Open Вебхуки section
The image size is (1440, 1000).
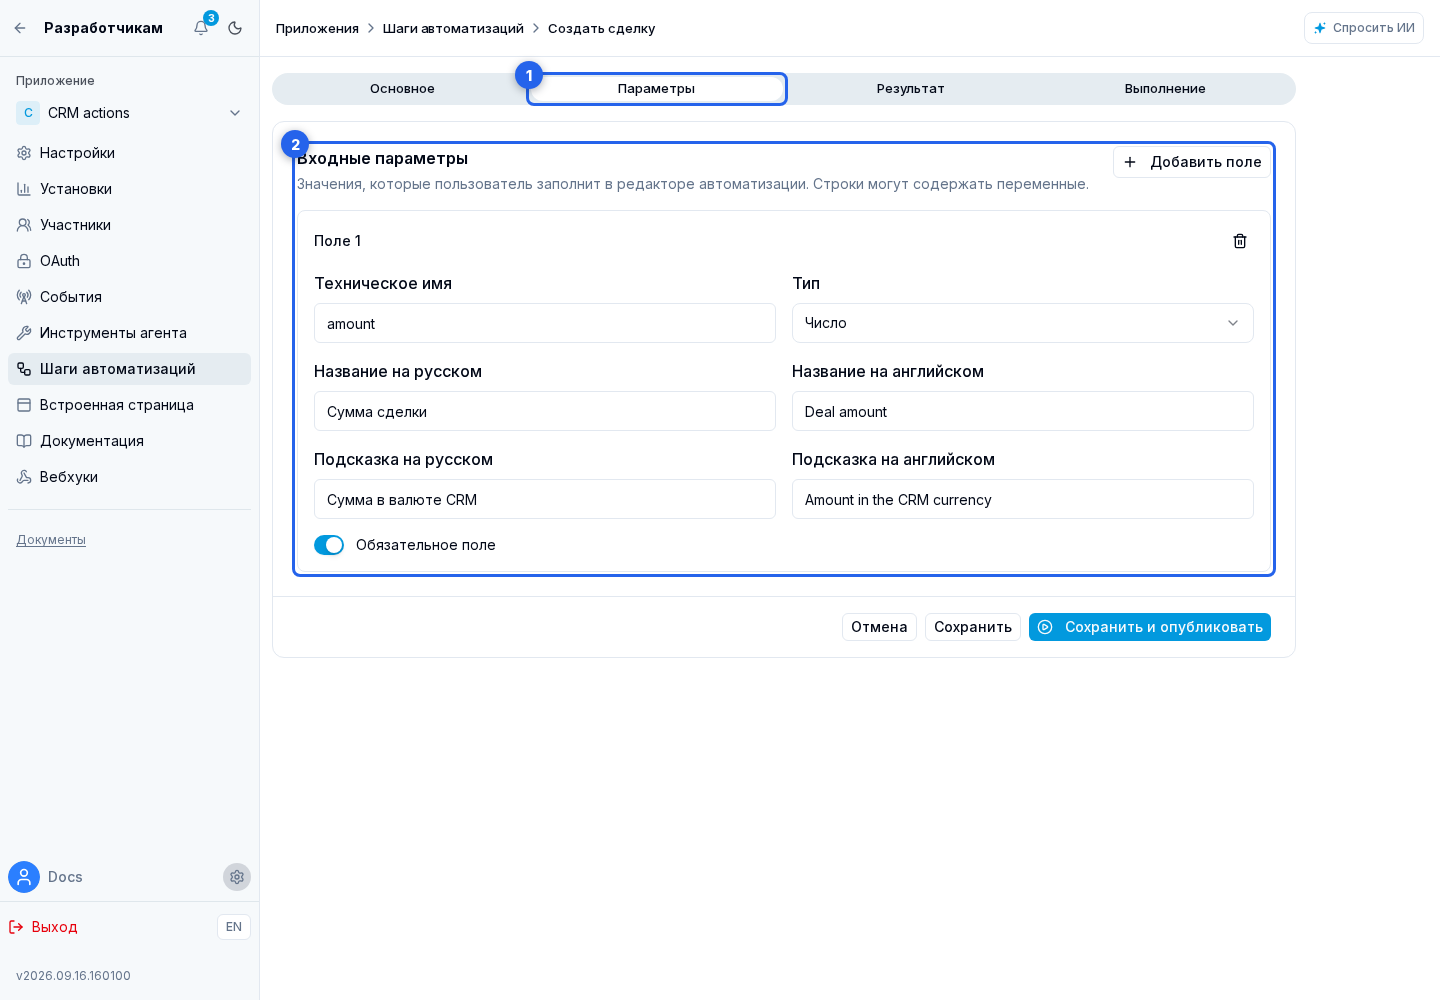click(130, 477)
